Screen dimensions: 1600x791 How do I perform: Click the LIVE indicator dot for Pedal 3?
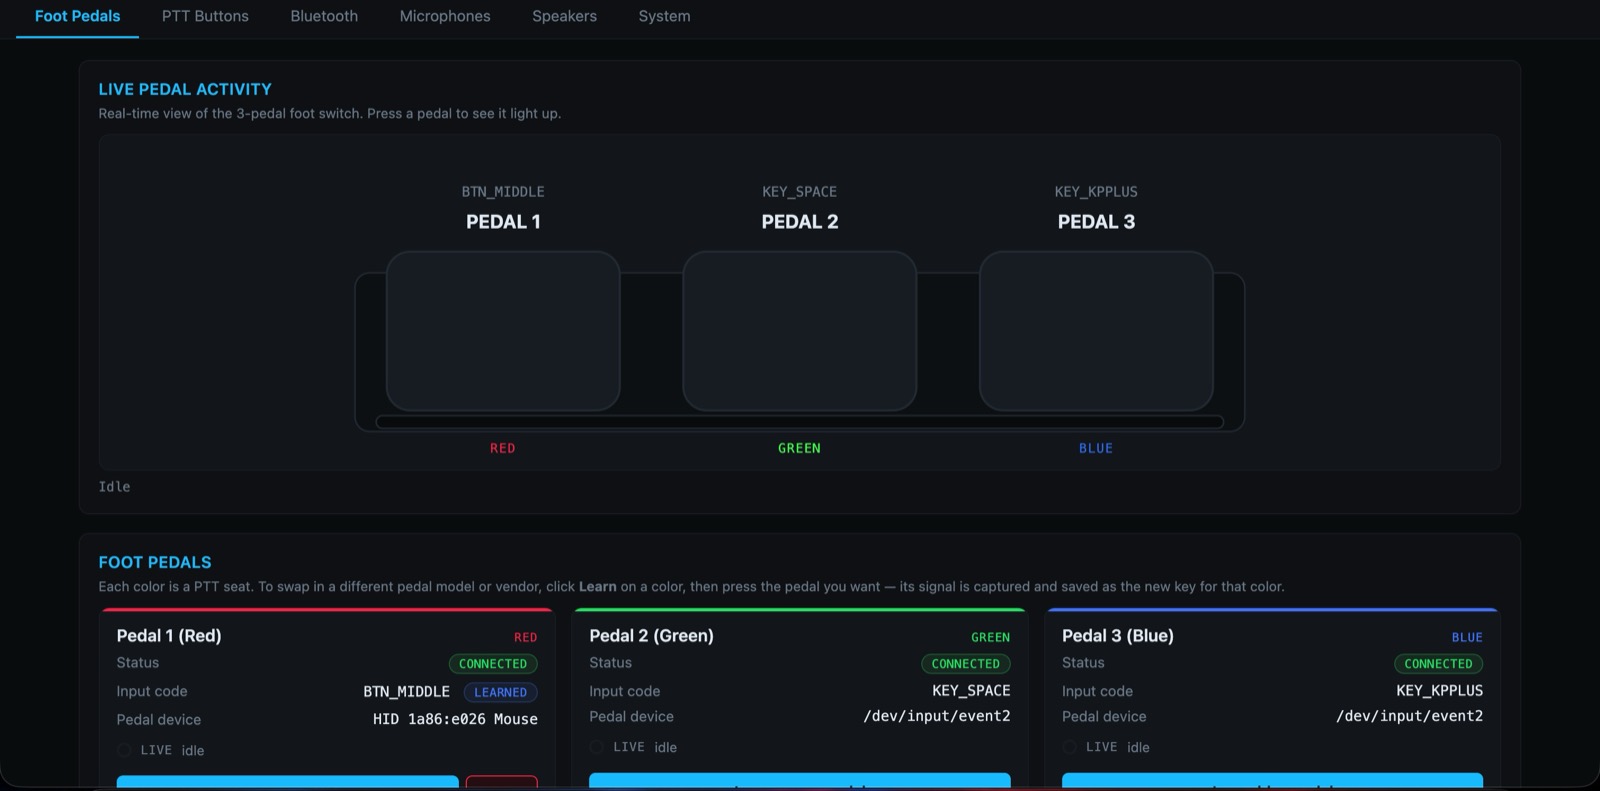[1069, 747]
